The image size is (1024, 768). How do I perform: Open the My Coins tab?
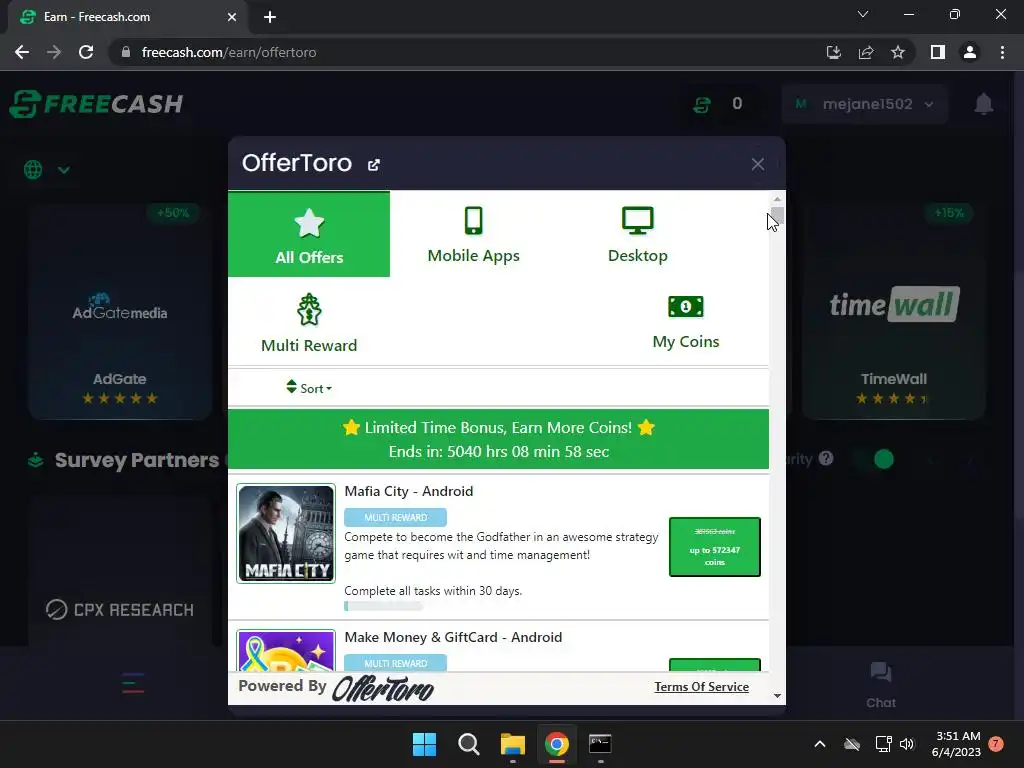[x=686, y=323]
